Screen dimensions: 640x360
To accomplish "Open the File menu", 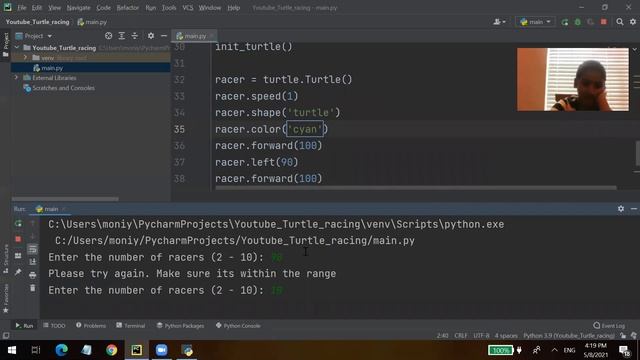I will coord(22,8).
